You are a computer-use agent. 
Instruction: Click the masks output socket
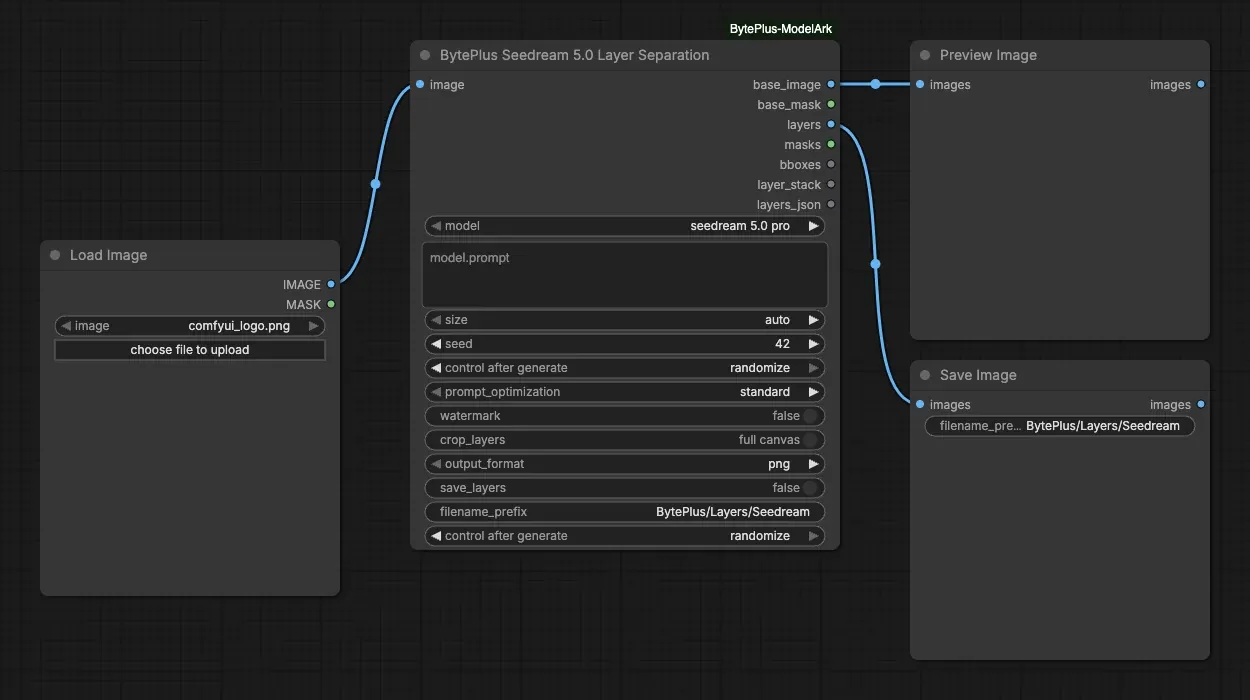(831, 145)
